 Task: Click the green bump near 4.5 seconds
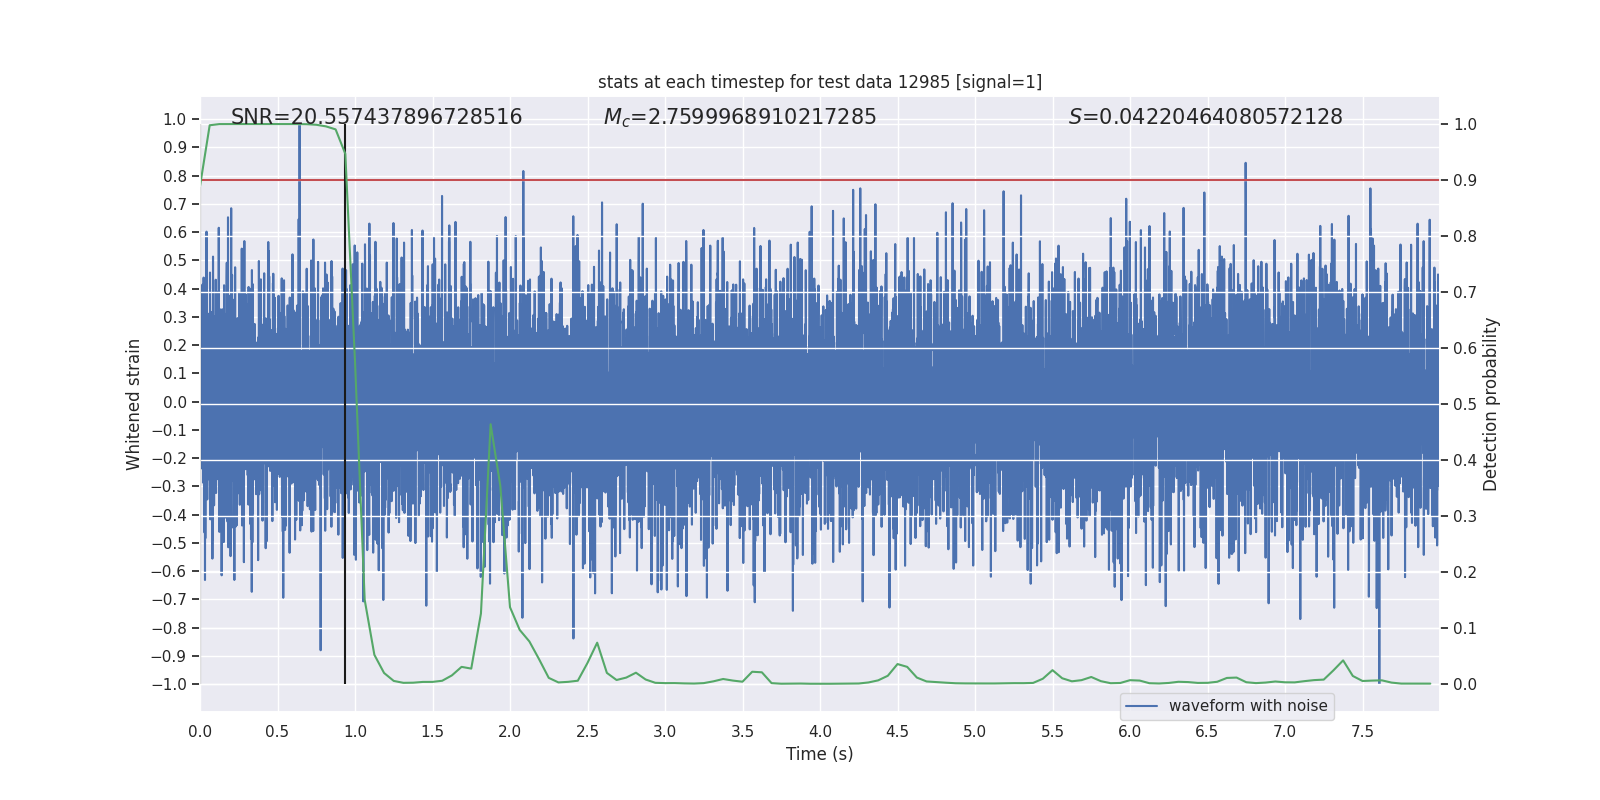pos(898,664)
